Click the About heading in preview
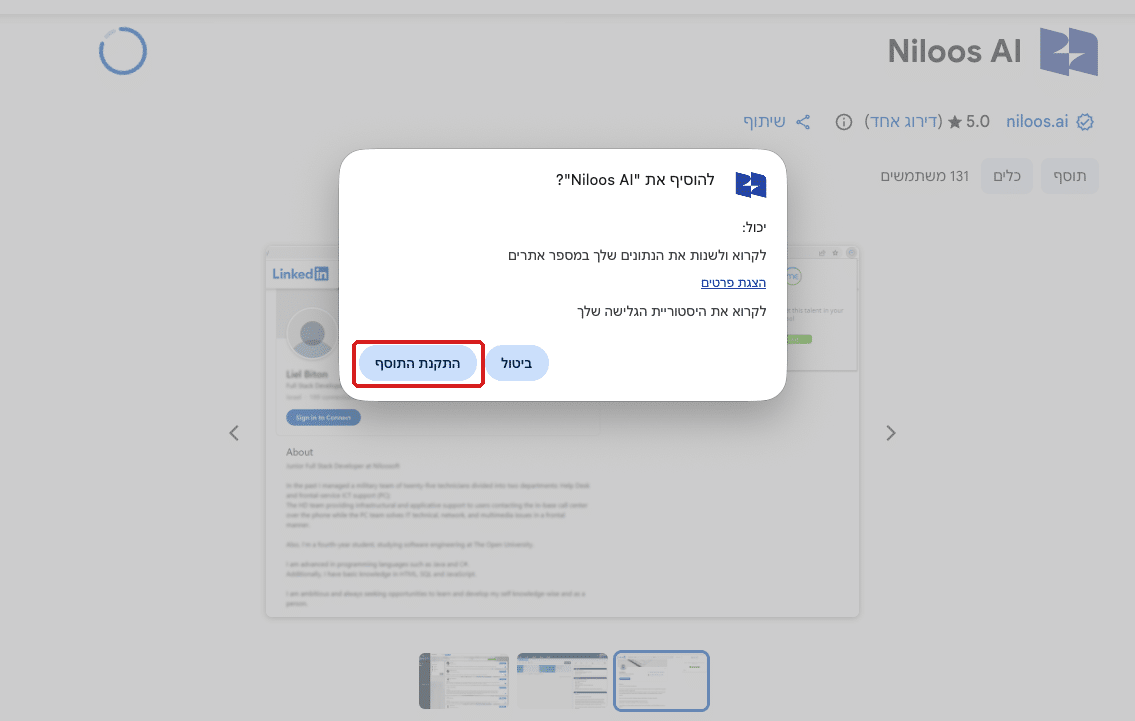The image size is (1135, 721). coord(300,452)
